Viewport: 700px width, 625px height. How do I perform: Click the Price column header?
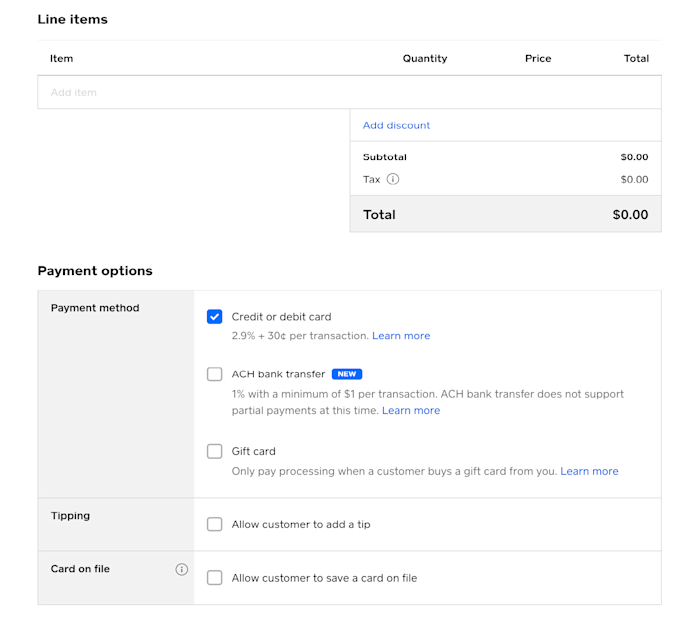tap(538, 59)
